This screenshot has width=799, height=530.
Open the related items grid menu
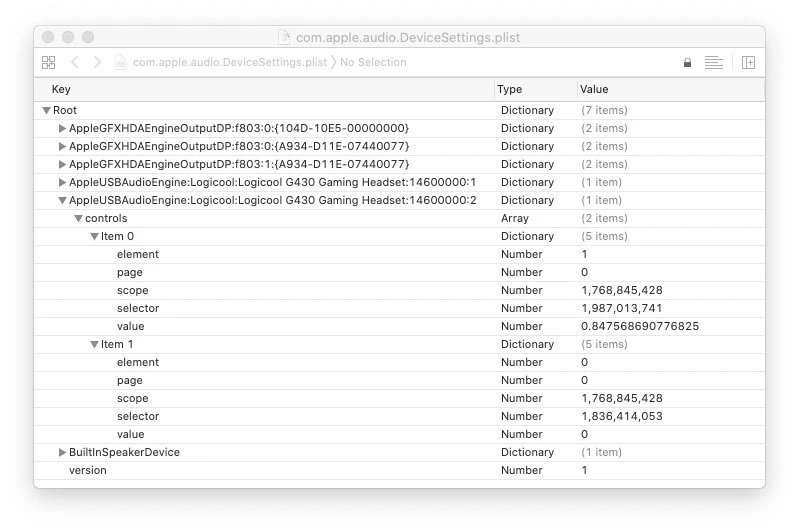click(x=48, y=62)
